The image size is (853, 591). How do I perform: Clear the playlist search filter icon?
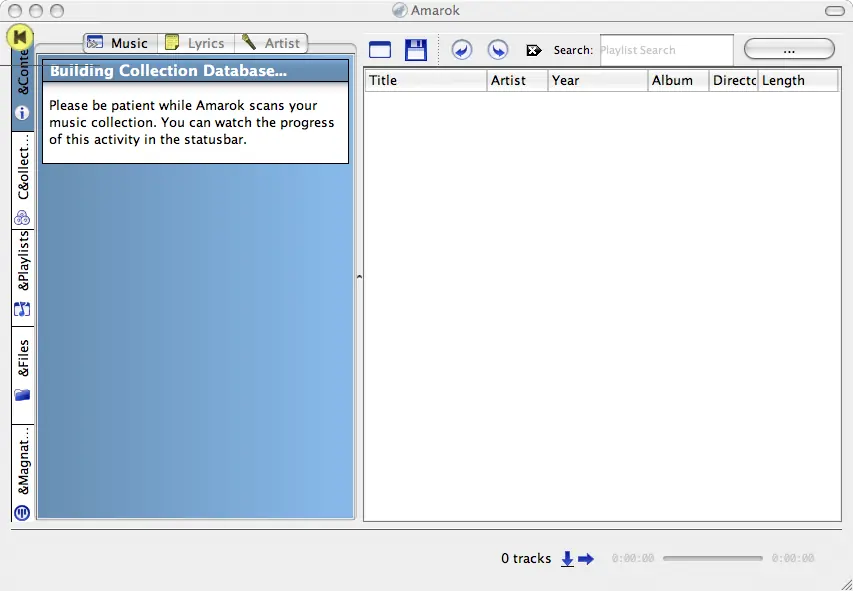[534, 50]
